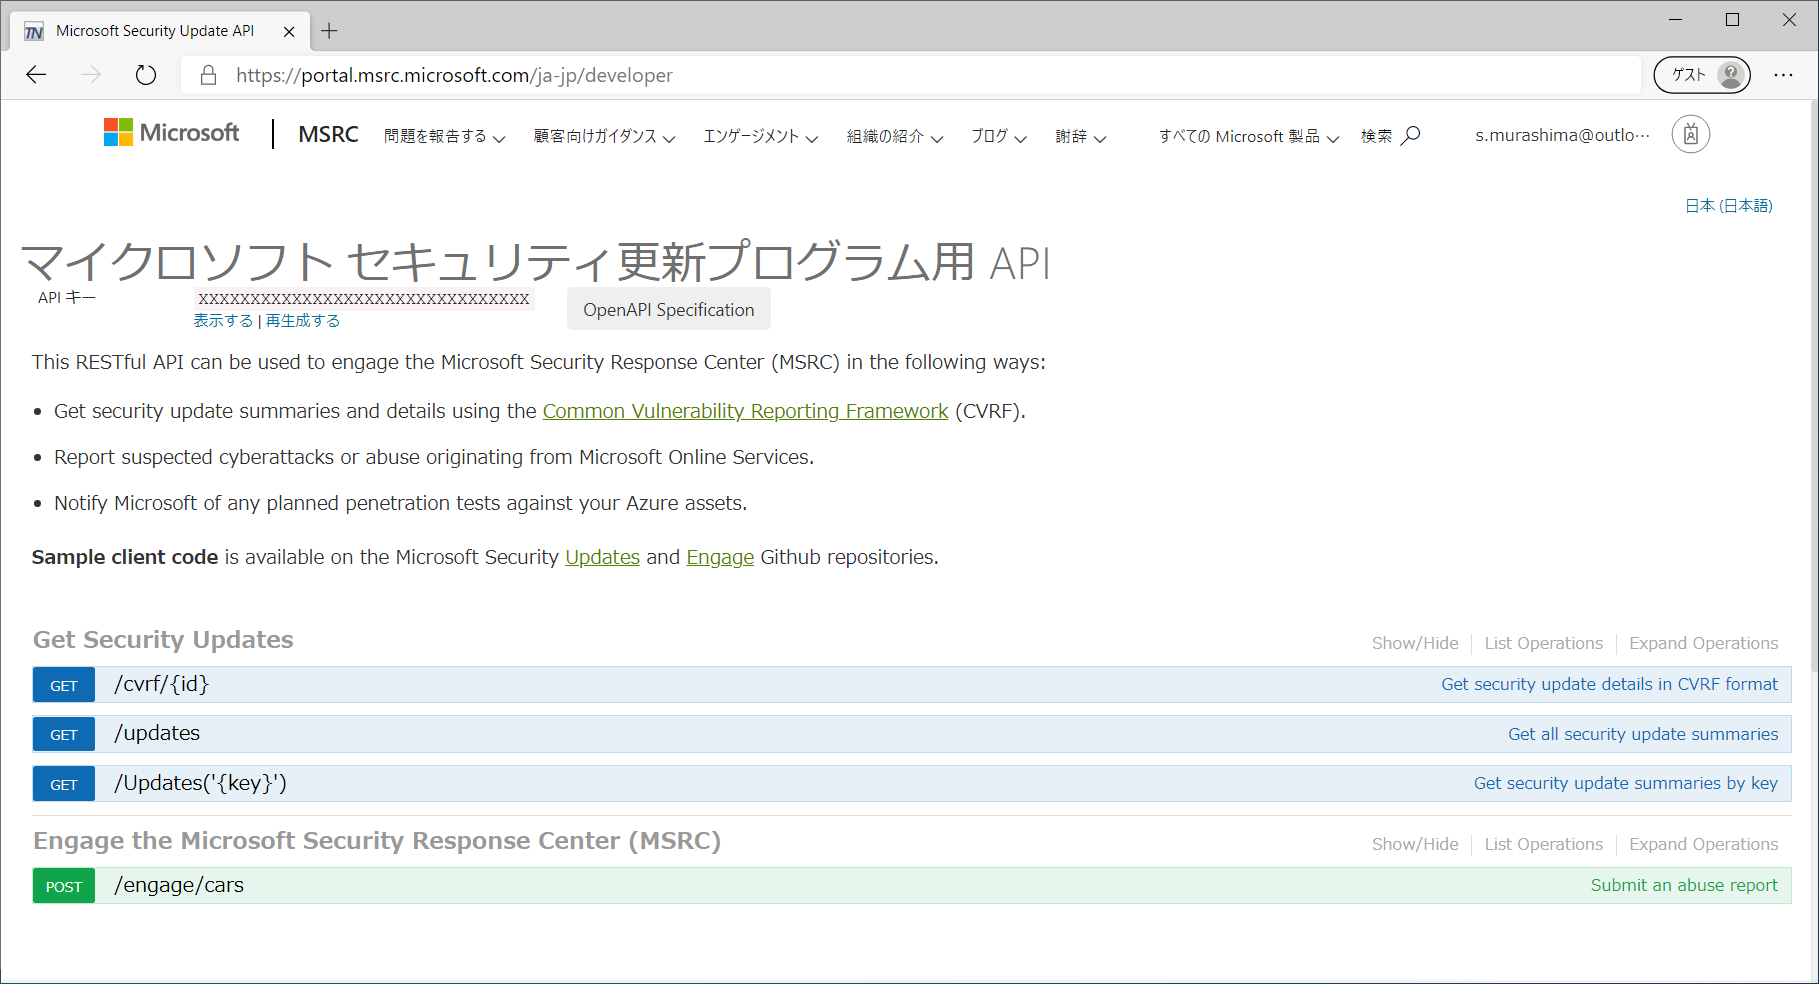Click the browser back arrow
The width and height of the screenshot is (1819, 984).
click(x=37, y=75)
